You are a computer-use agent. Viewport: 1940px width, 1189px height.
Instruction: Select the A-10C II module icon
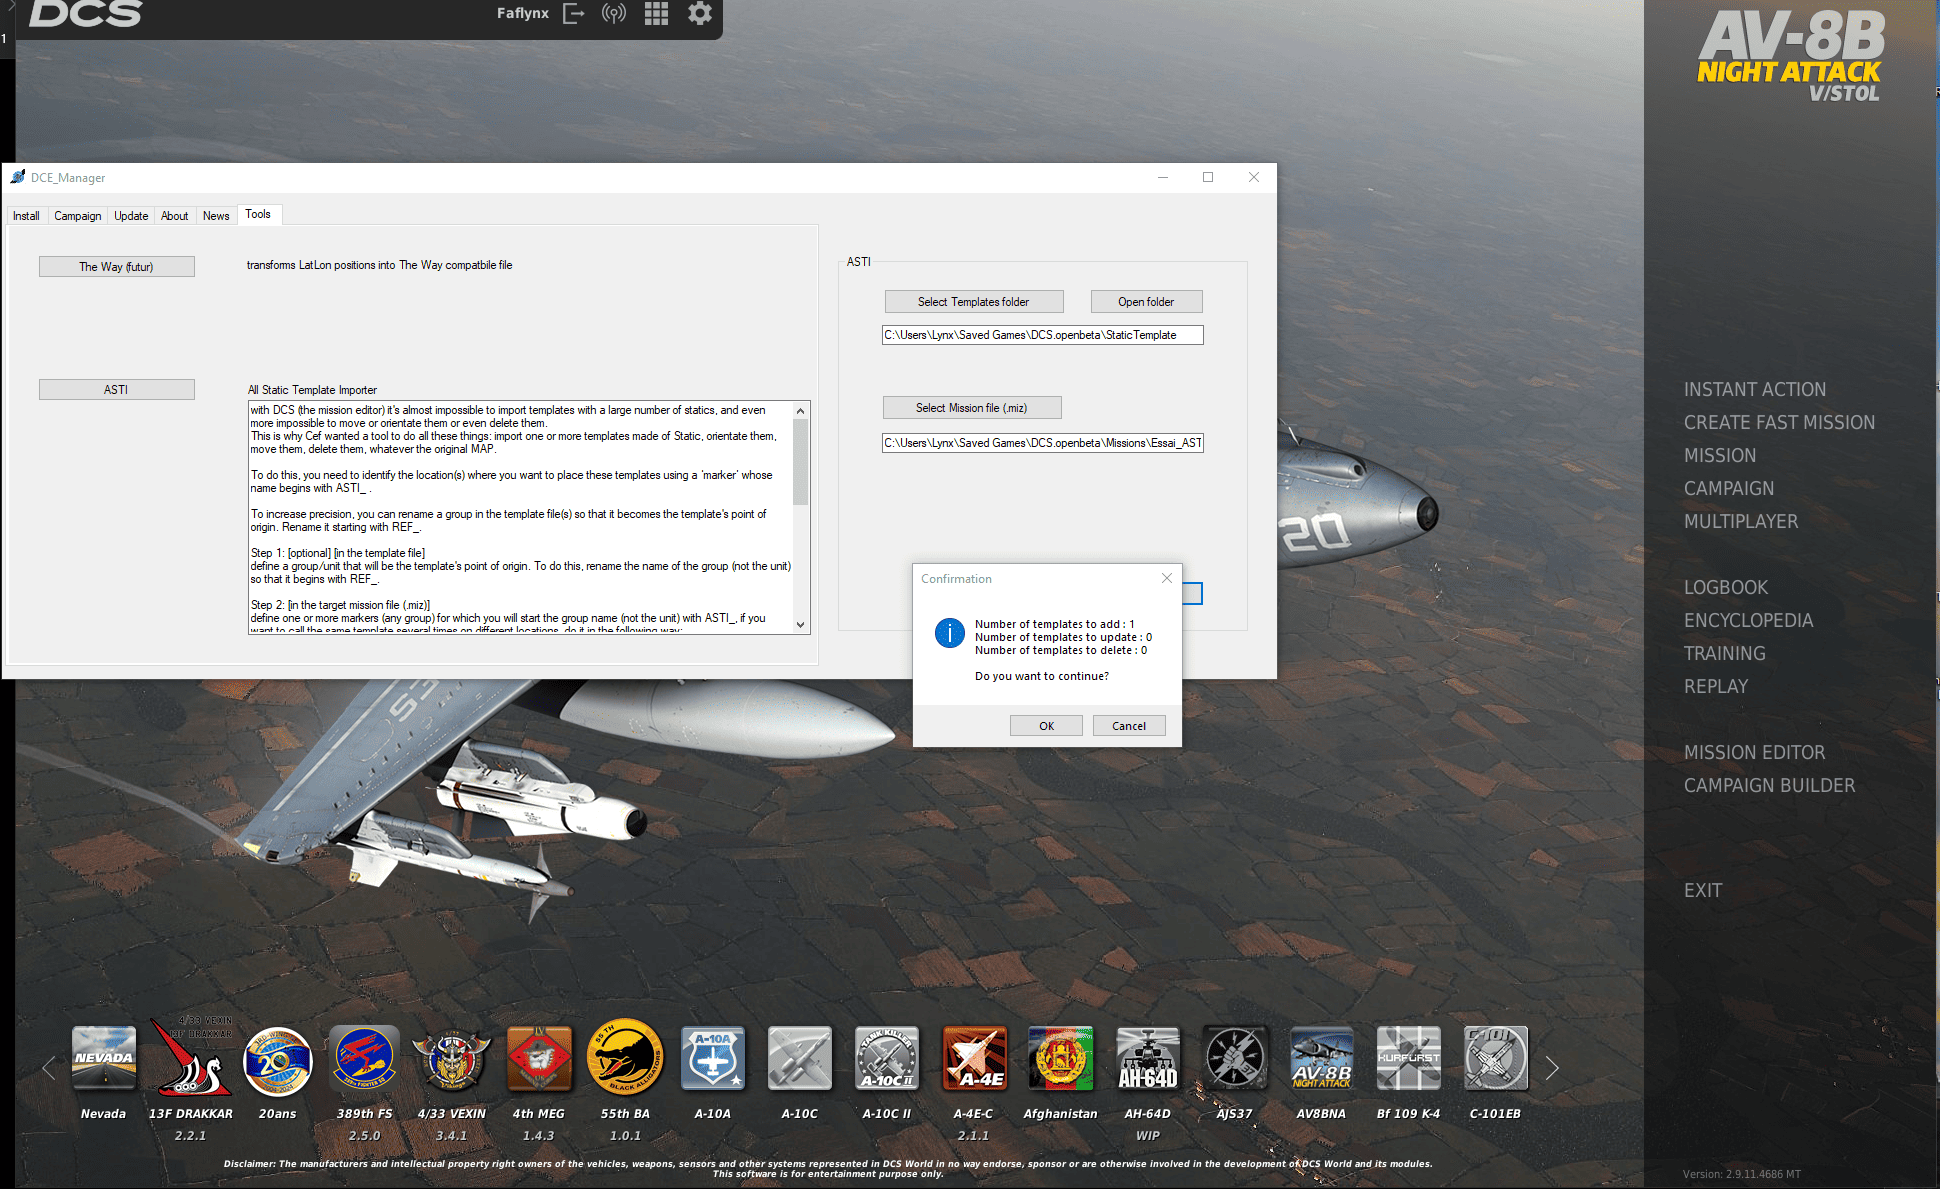coord(887,1058)
